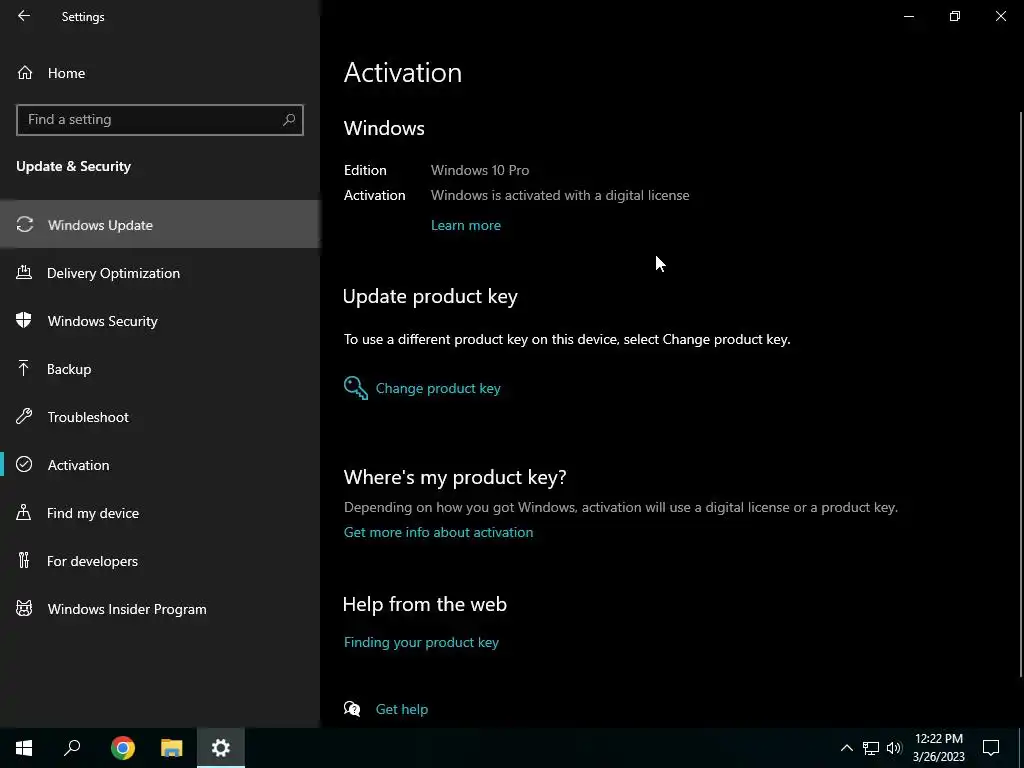Open taskbar search magnifier
The width and height of the screenshot is (1024, 768).
(x=72, y=748)
